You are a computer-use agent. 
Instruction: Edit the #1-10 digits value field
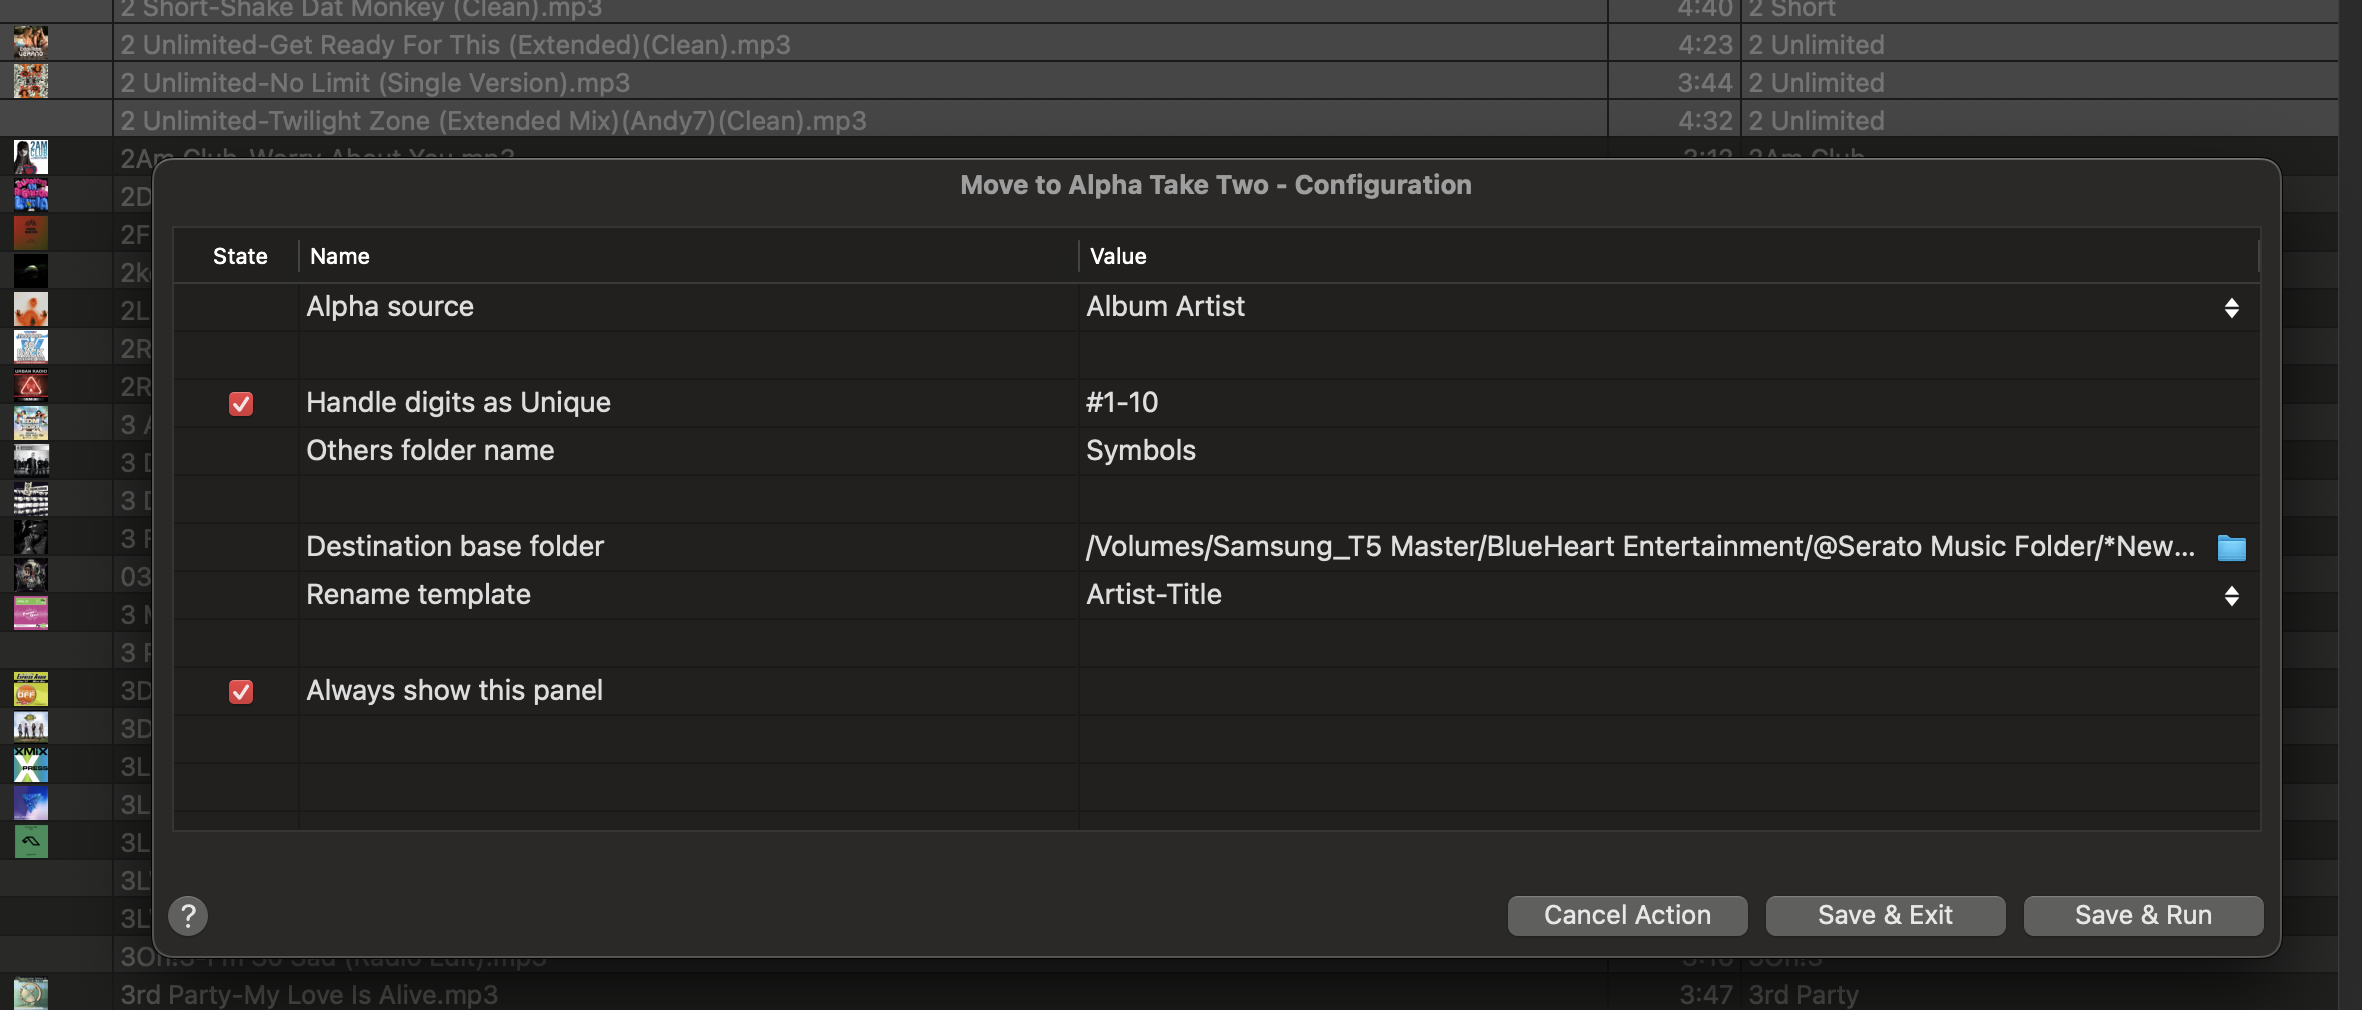point(1122,403)
